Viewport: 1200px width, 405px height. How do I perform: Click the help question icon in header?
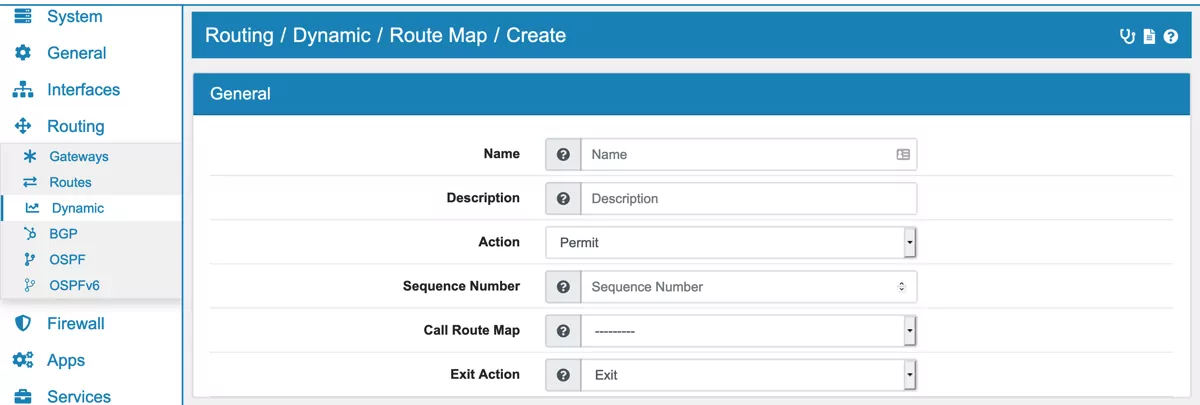[x=1171, y=36]
